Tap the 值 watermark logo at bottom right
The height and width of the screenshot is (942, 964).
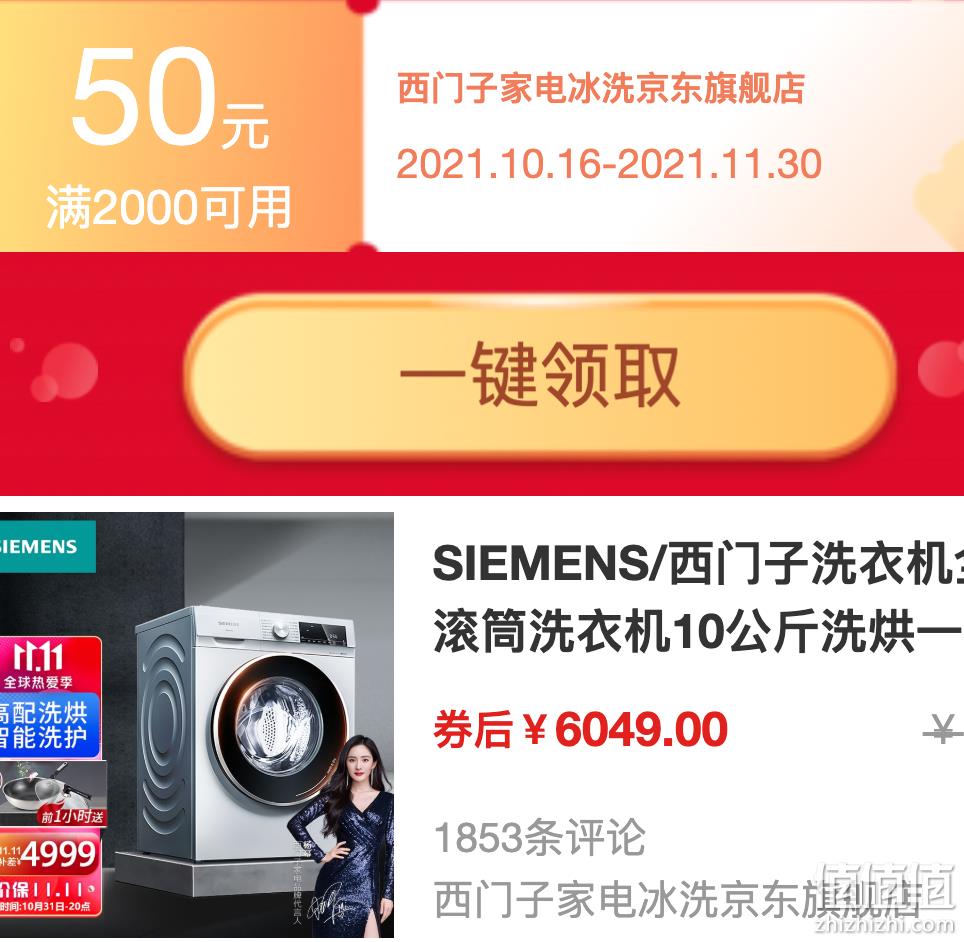884,896
